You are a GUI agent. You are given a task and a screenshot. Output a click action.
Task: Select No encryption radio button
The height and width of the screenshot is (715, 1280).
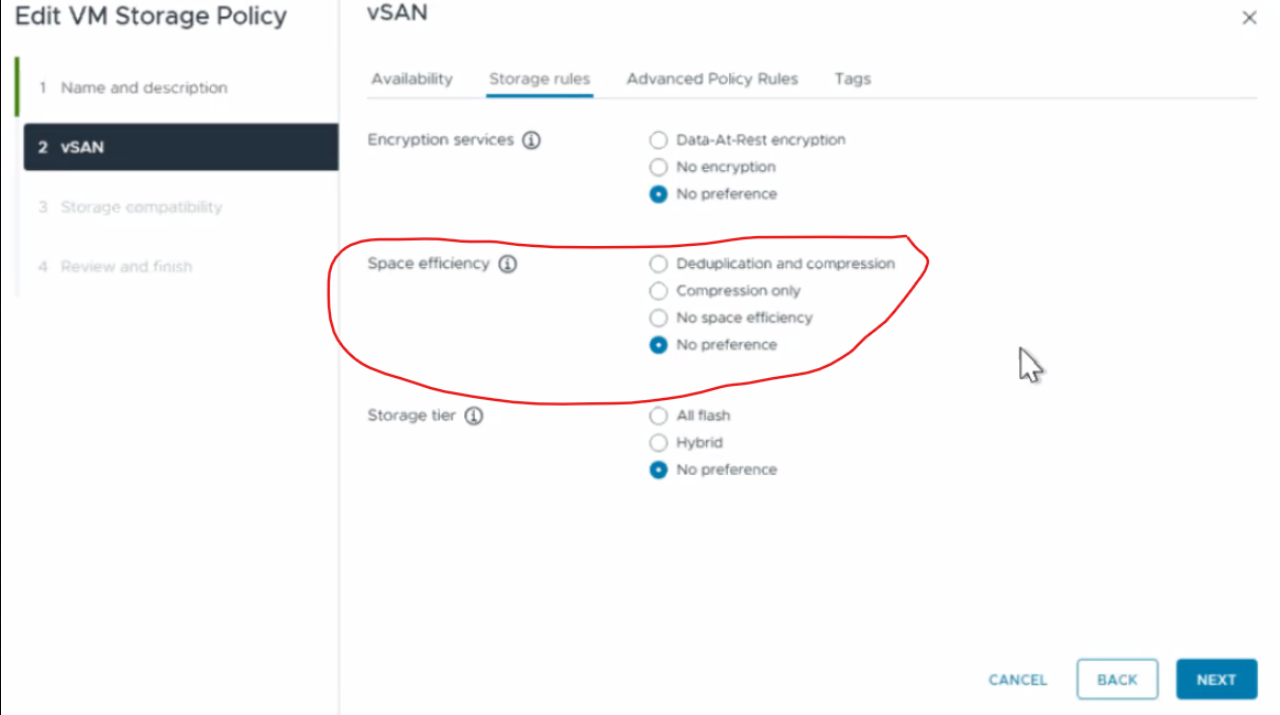click(658, 167)
